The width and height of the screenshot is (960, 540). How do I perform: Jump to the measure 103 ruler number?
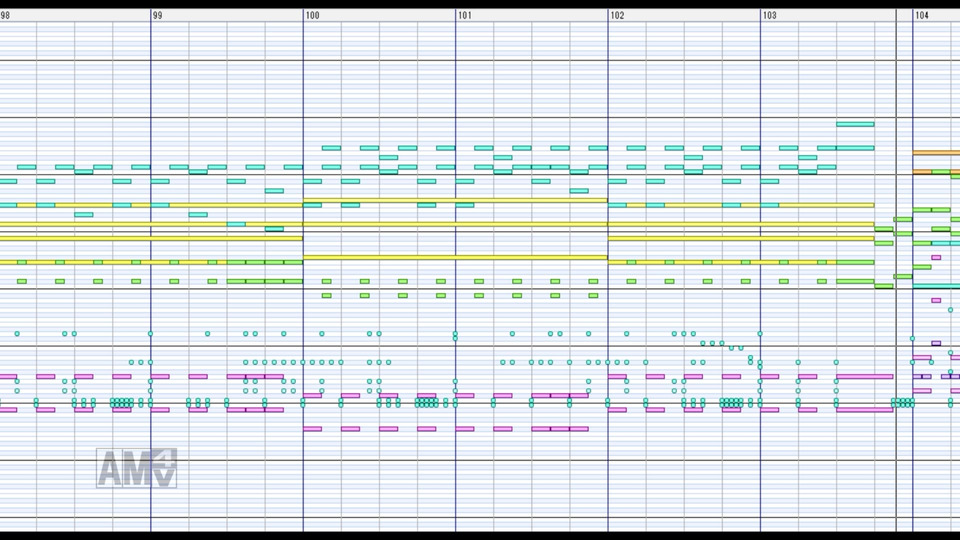770,15
